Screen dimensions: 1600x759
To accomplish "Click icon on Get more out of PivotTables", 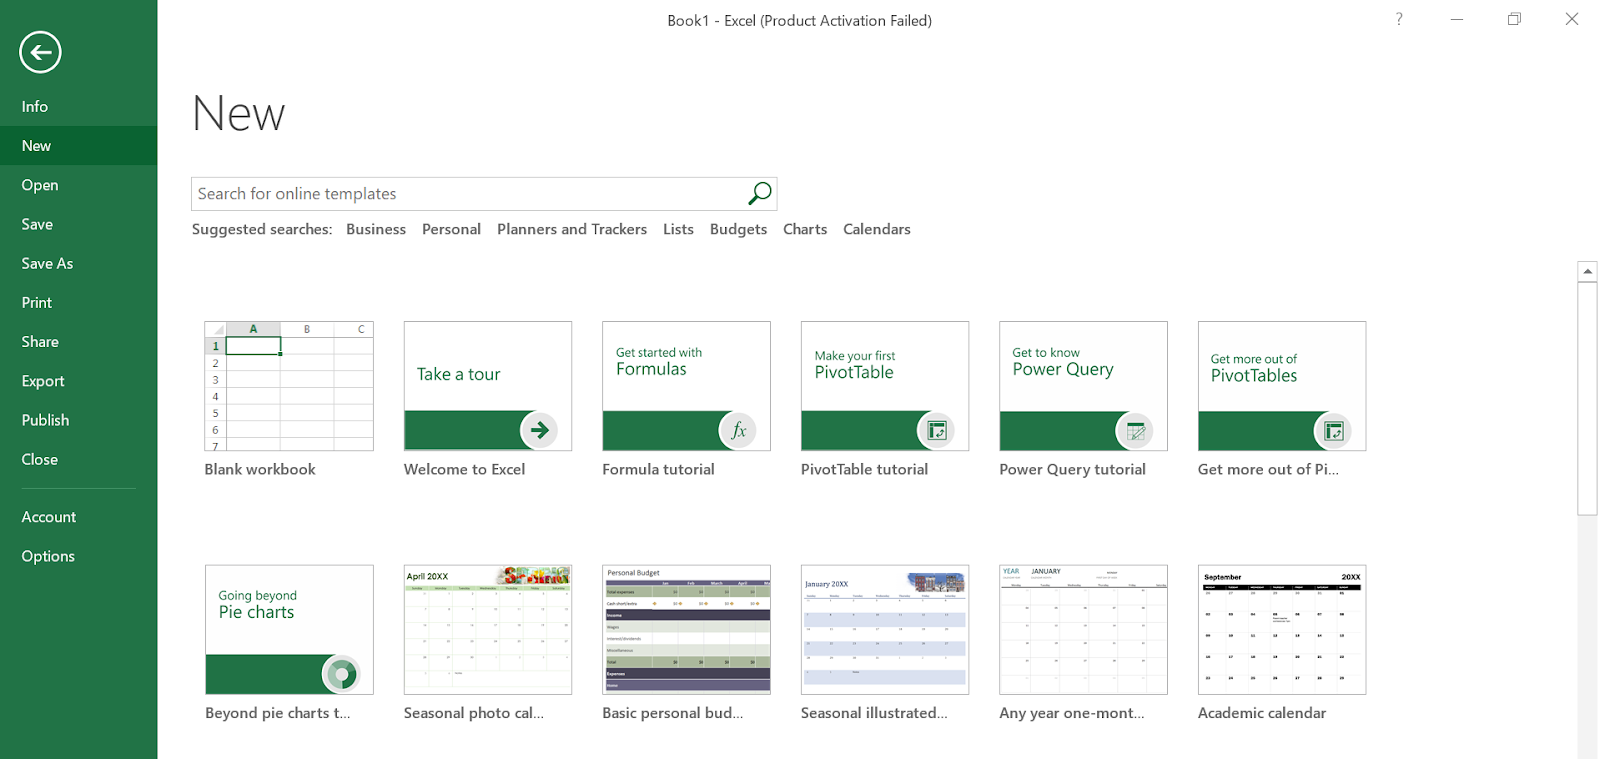I will point(1333,430).
